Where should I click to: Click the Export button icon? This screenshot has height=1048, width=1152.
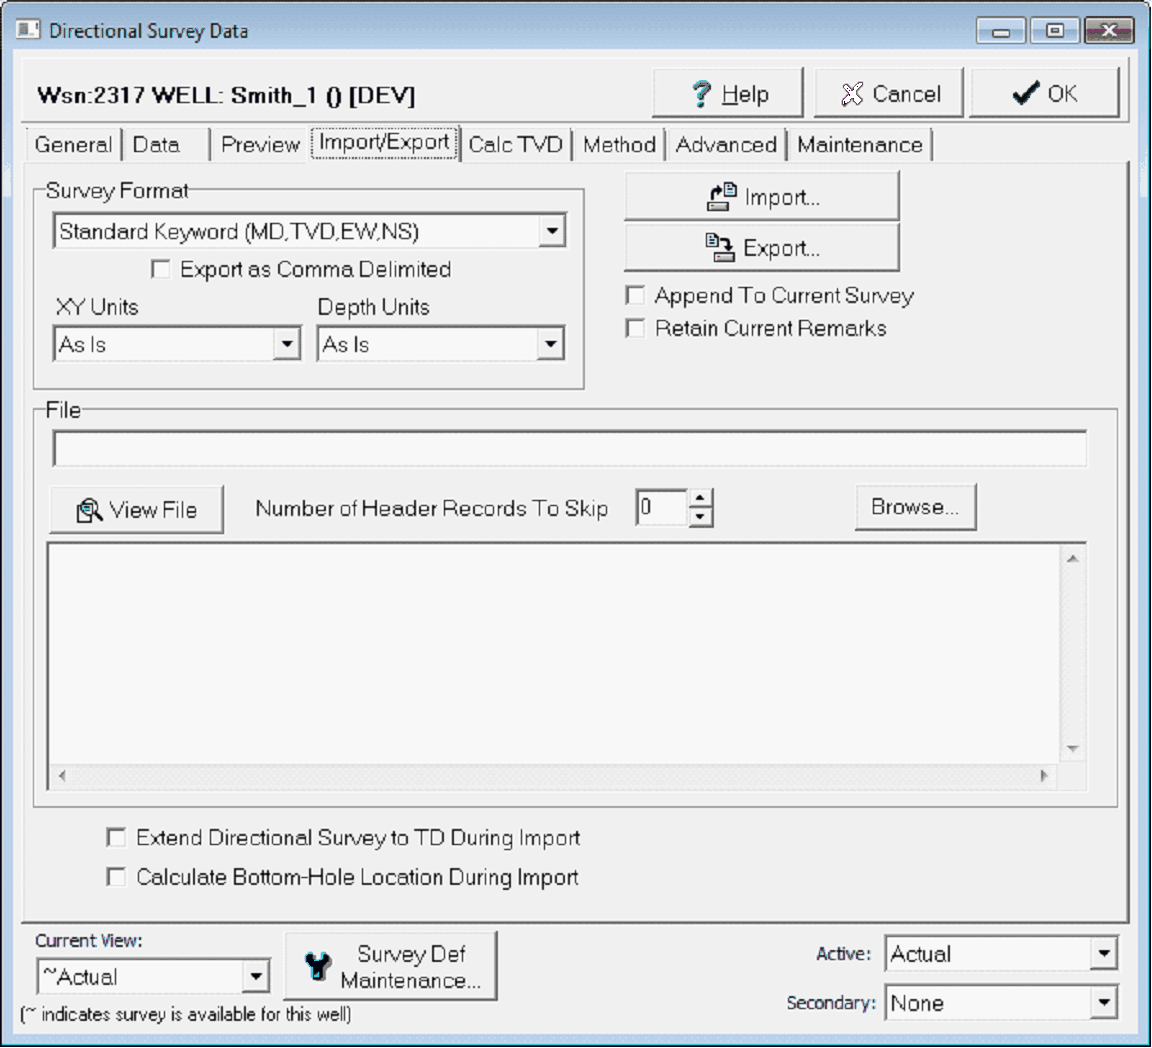tap(720, 248)
